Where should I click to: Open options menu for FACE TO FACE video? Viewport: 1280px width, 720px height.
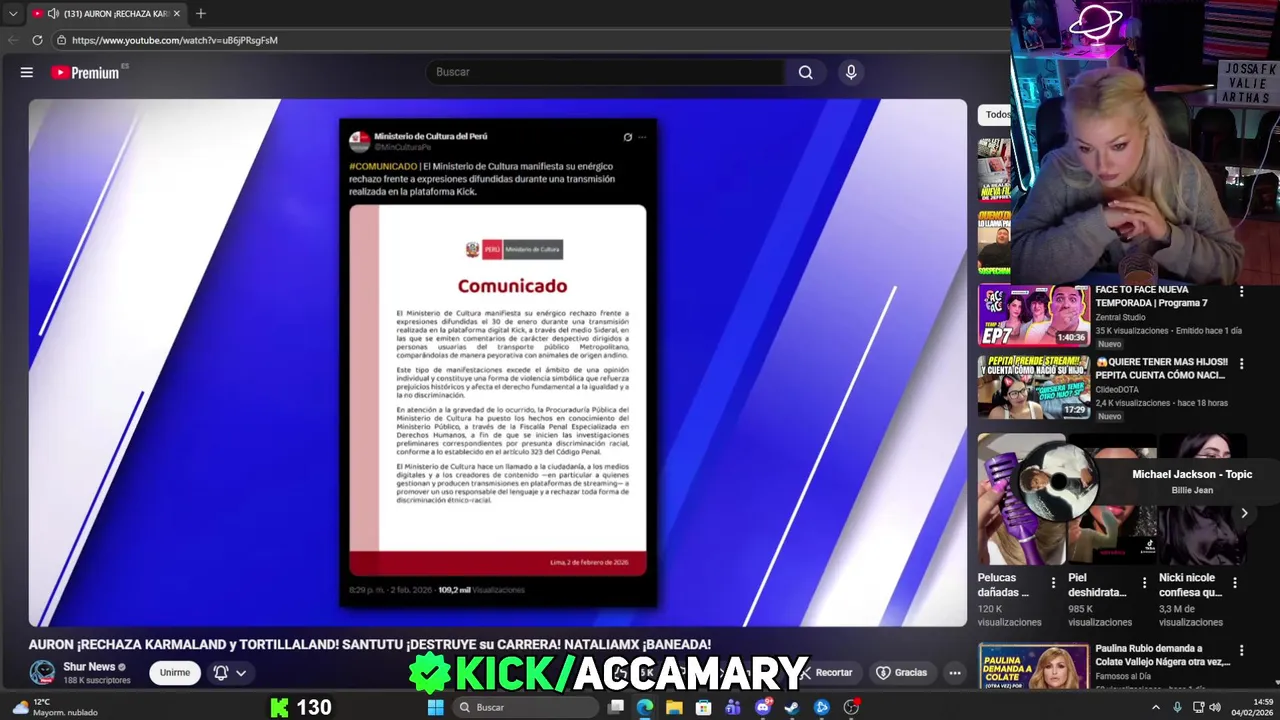[1242, 291]
